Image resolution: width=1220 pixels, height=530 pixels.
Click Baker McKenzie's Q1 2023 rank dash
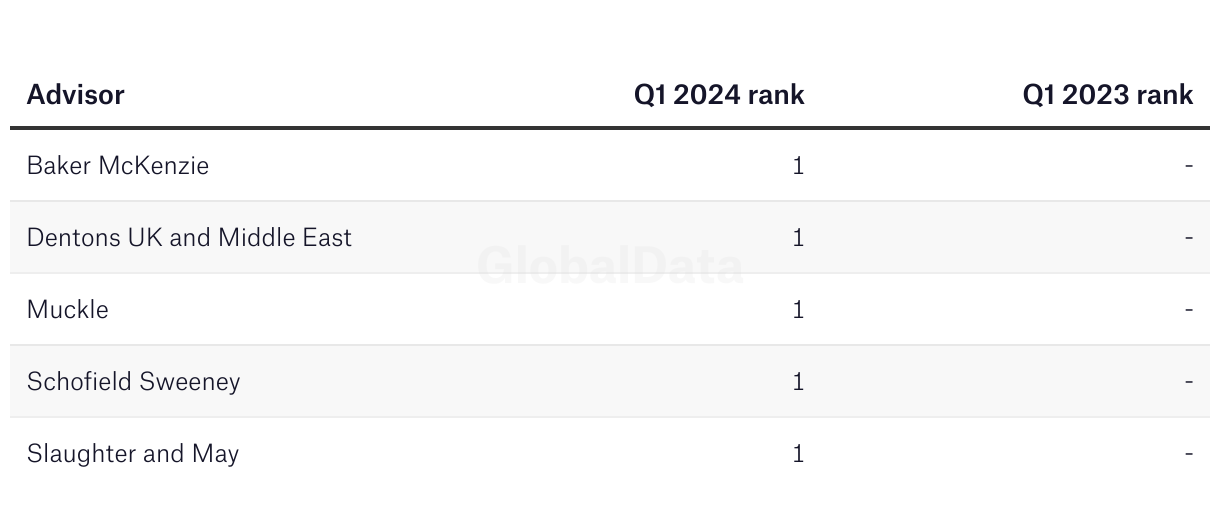tap(1189, 166)
